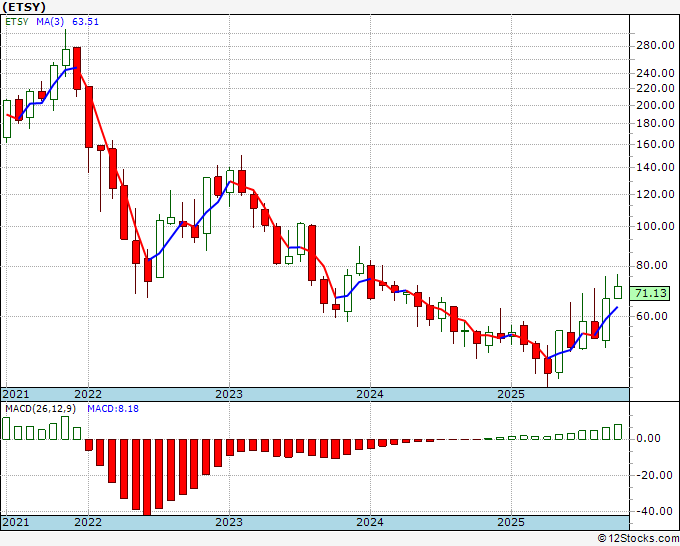Image resolution: width=680 pixels, height=546 pixels.
Task: Click the last green MACD histogram bar
Action: pyautogui.click(x=618, y=432)
